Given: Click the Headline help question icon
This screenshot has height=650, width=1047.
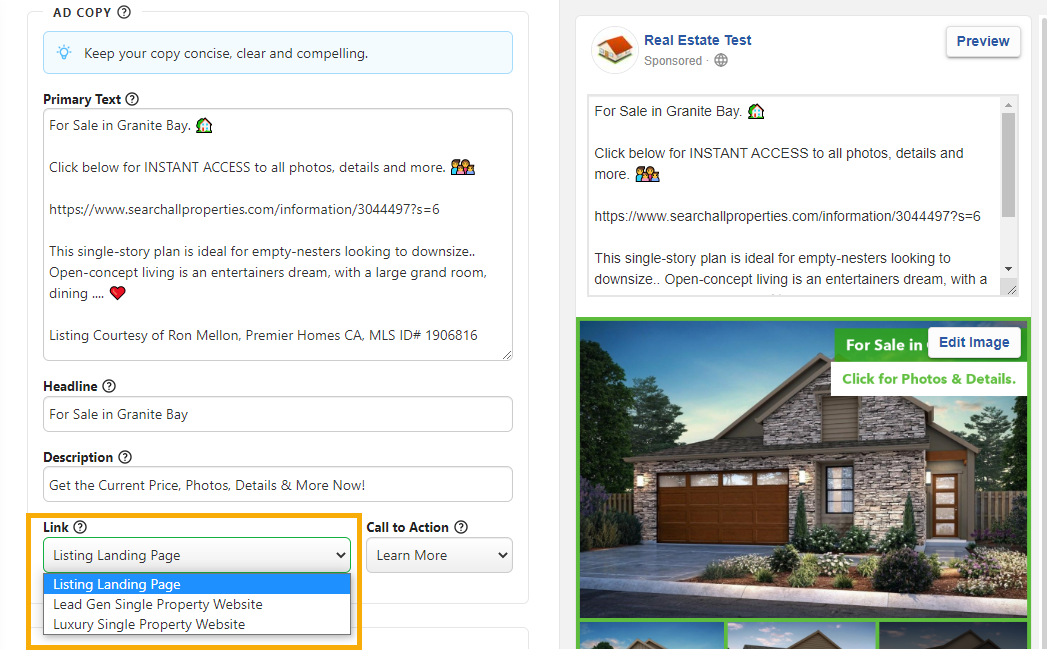Looking at the screenshot, I should pos(109,386).
